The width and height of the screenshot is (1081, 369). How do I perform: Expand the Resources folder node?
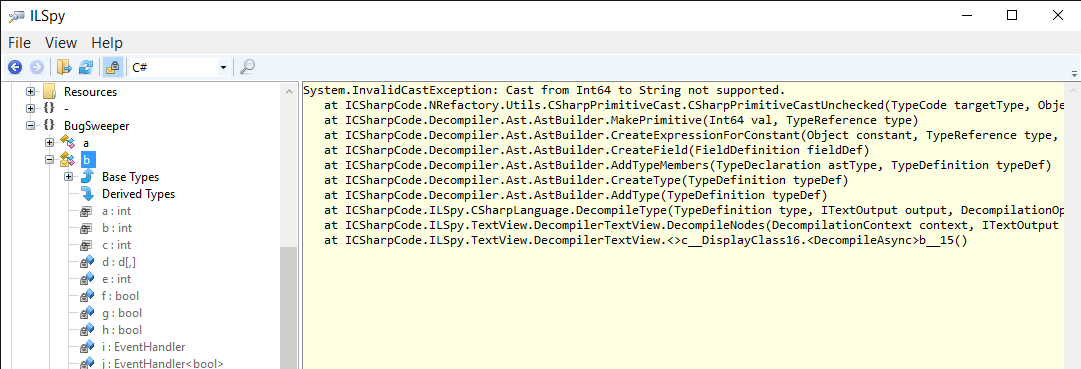[30, 92]
